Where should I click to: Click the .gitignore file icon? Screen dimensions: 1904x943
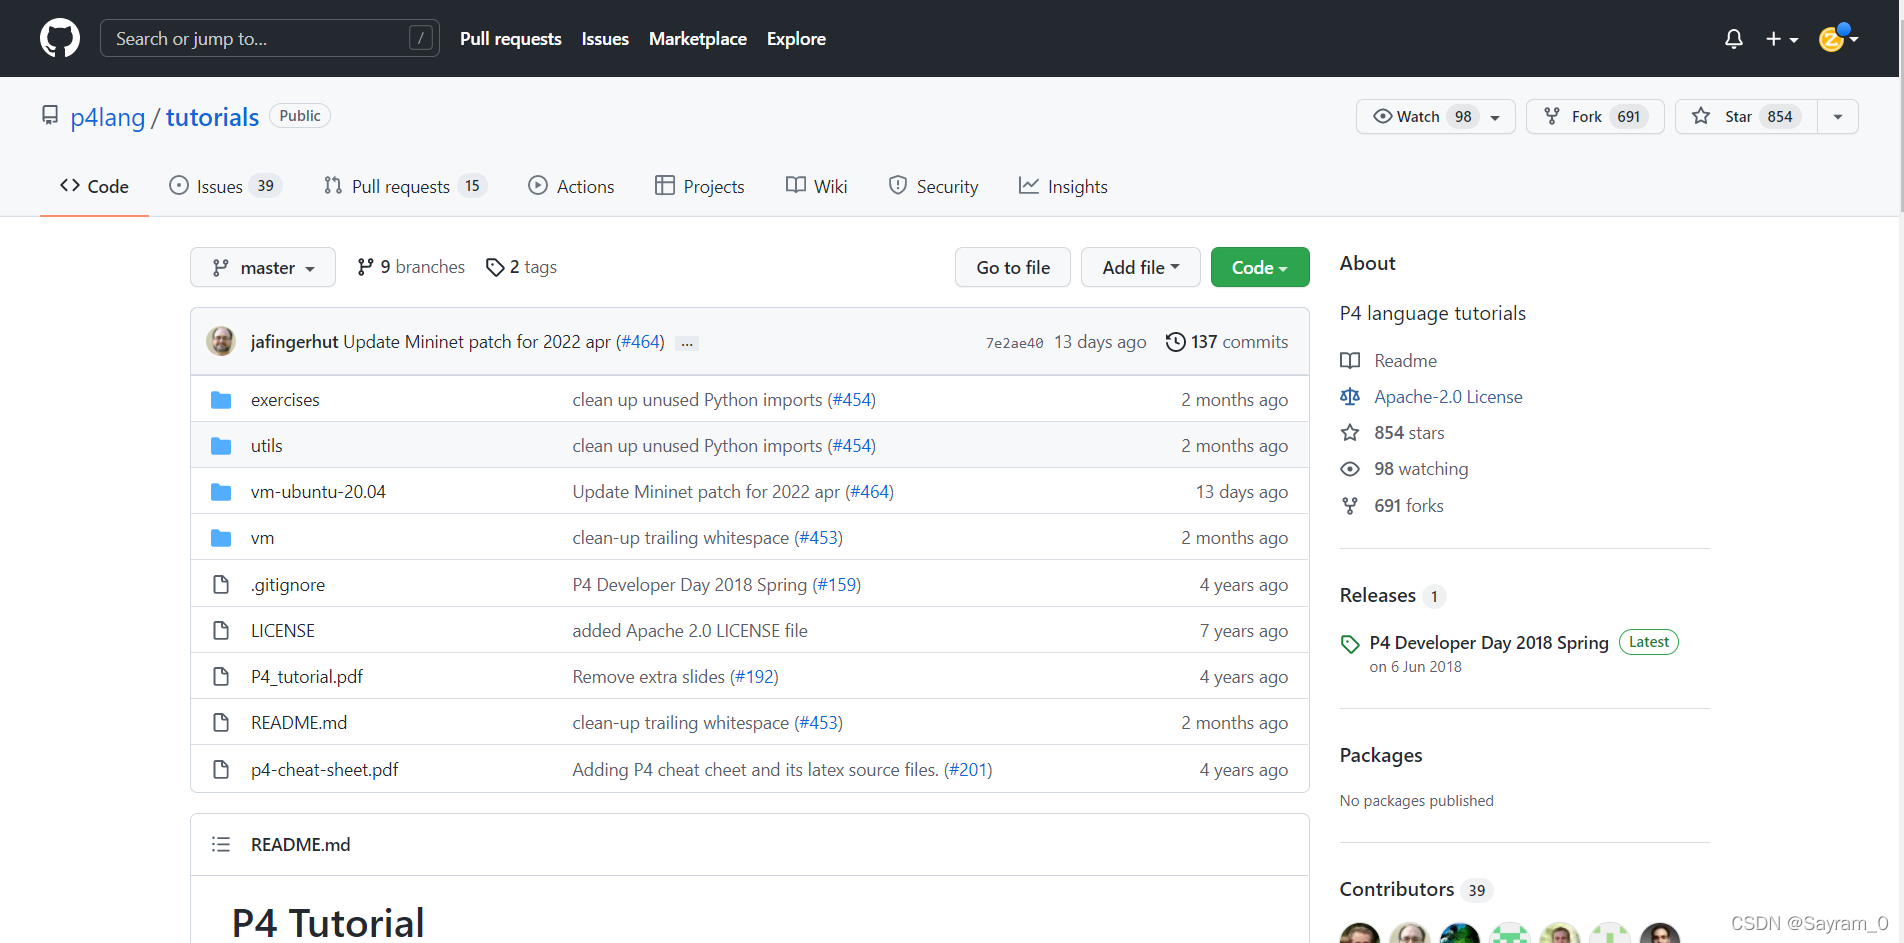[221, 584]
